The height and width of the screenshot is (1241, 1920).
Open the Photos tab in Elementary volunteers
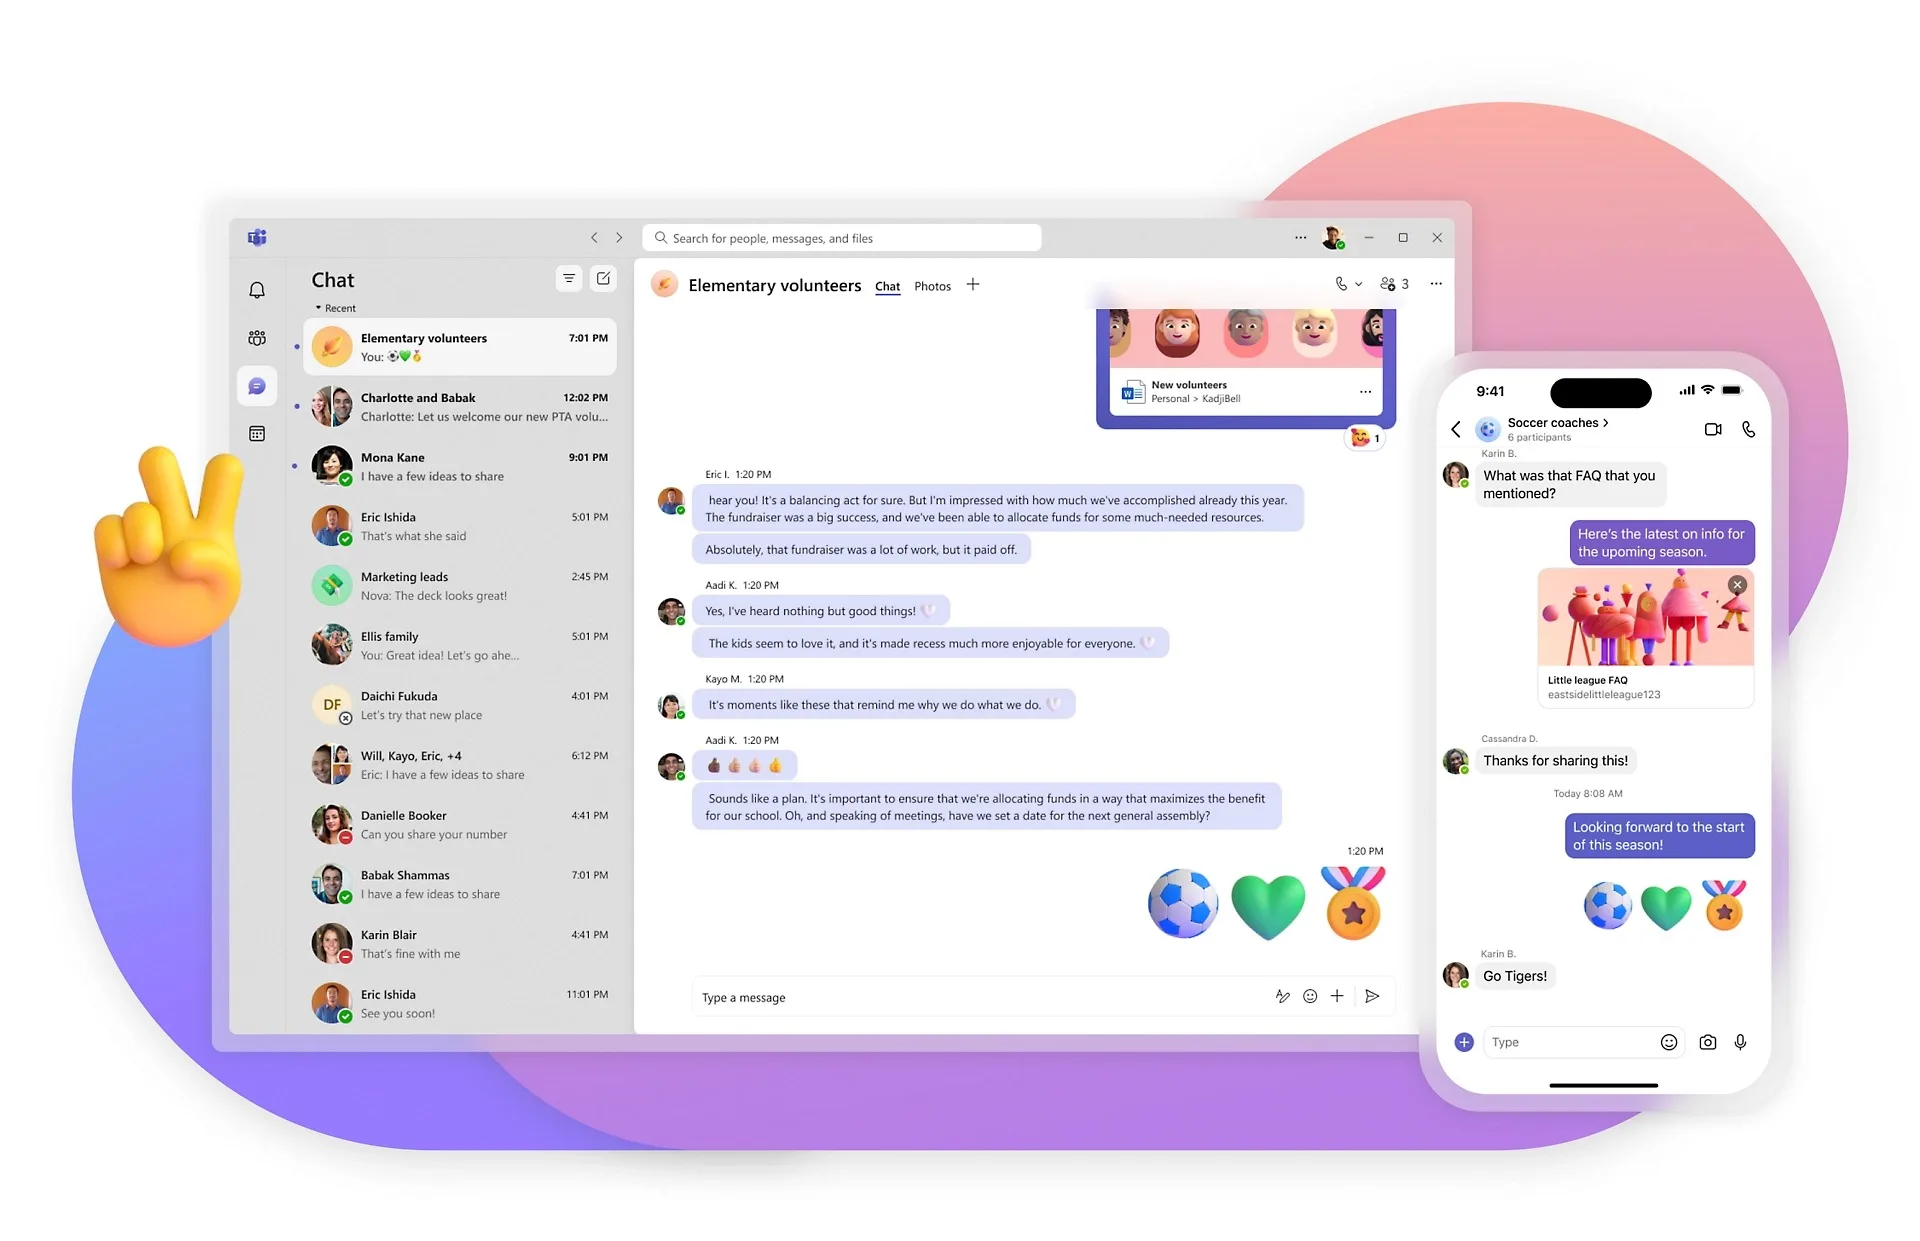point(931,285)
